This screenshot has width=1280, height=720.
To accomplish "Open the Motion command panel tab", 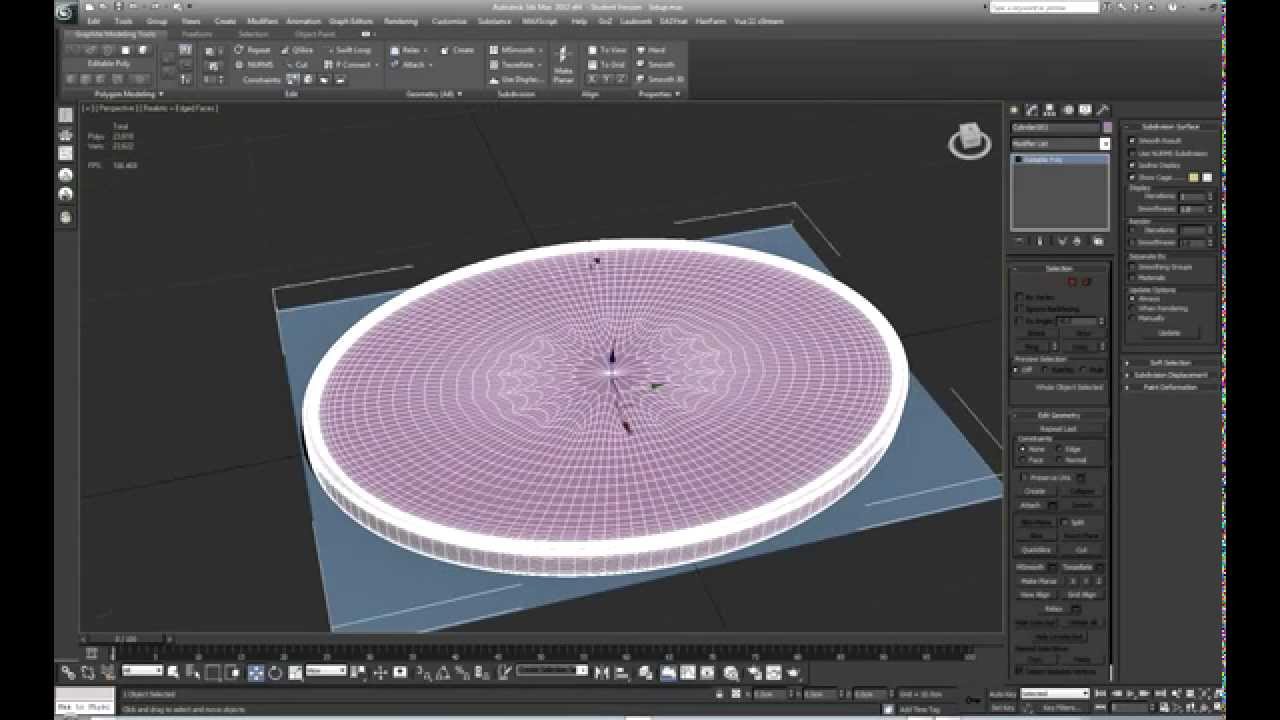I will (1067, 110).
